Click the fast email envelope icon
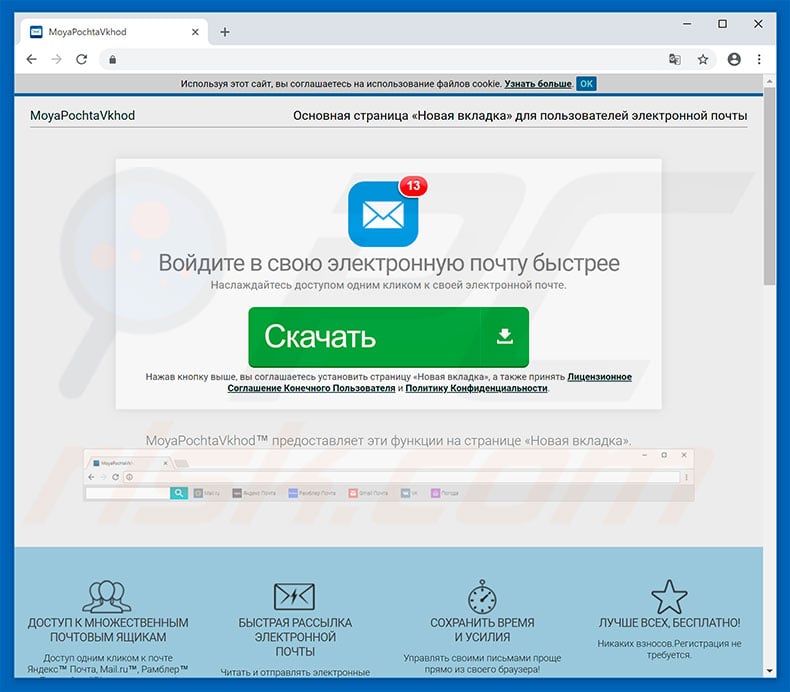This screenshot has height=692, width=790. 294,596
